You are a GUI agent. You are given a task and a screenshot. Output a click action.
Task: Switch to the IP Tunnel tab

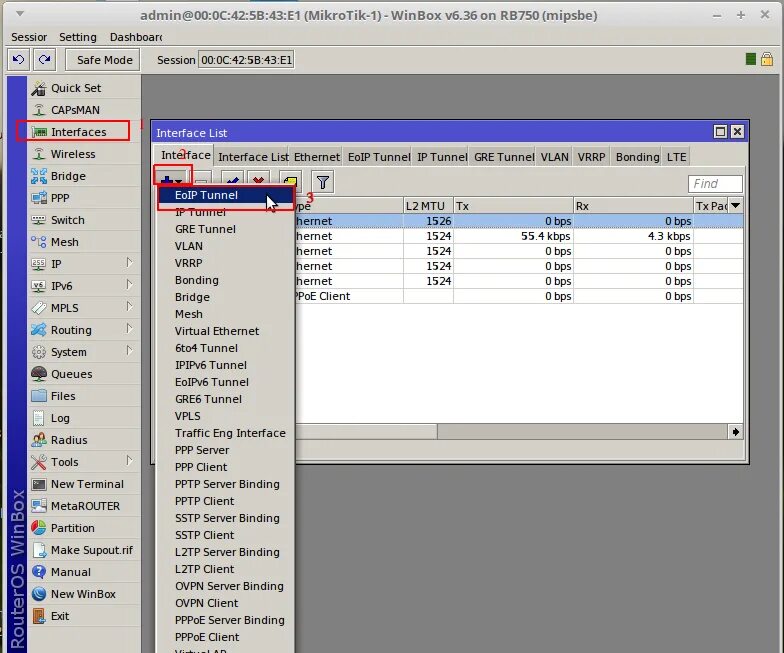pos(442,157)
